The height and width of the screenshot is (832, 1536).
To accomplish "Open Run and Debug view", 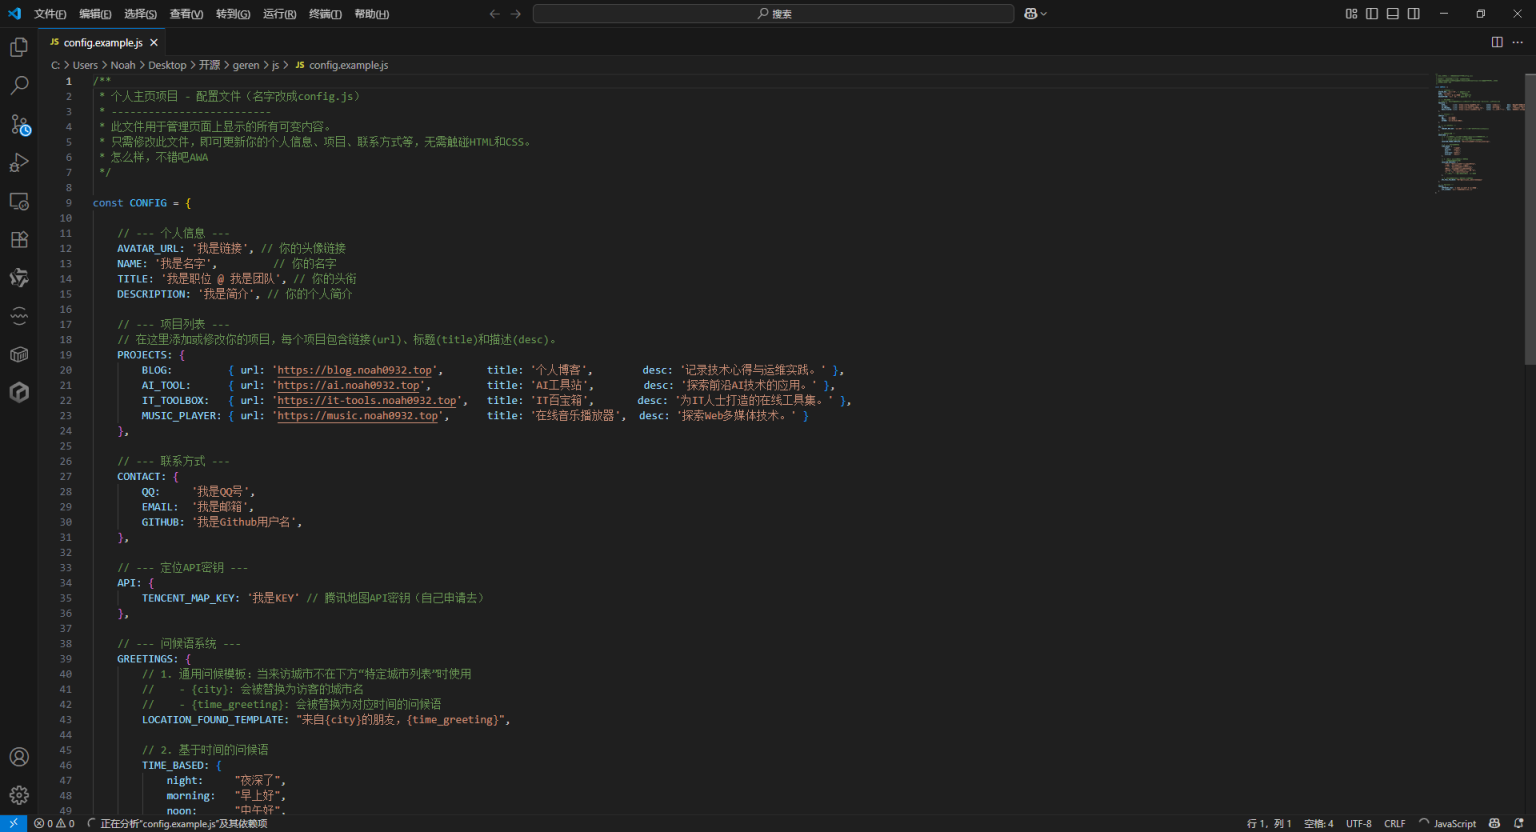I will click(19, 163).
